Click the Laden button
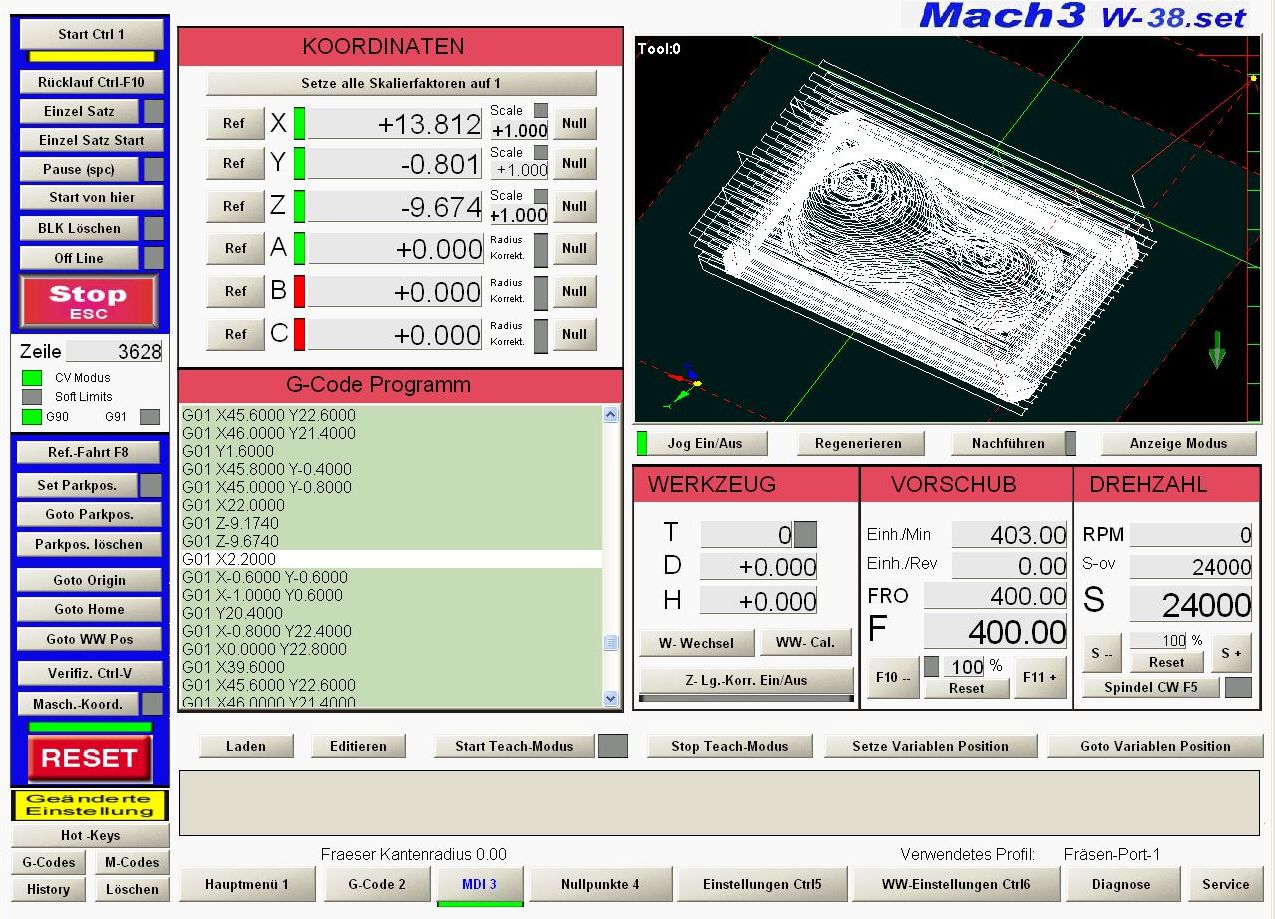Screen dimensions: 1275x919 pyautogui.click(x=246, y=746)
